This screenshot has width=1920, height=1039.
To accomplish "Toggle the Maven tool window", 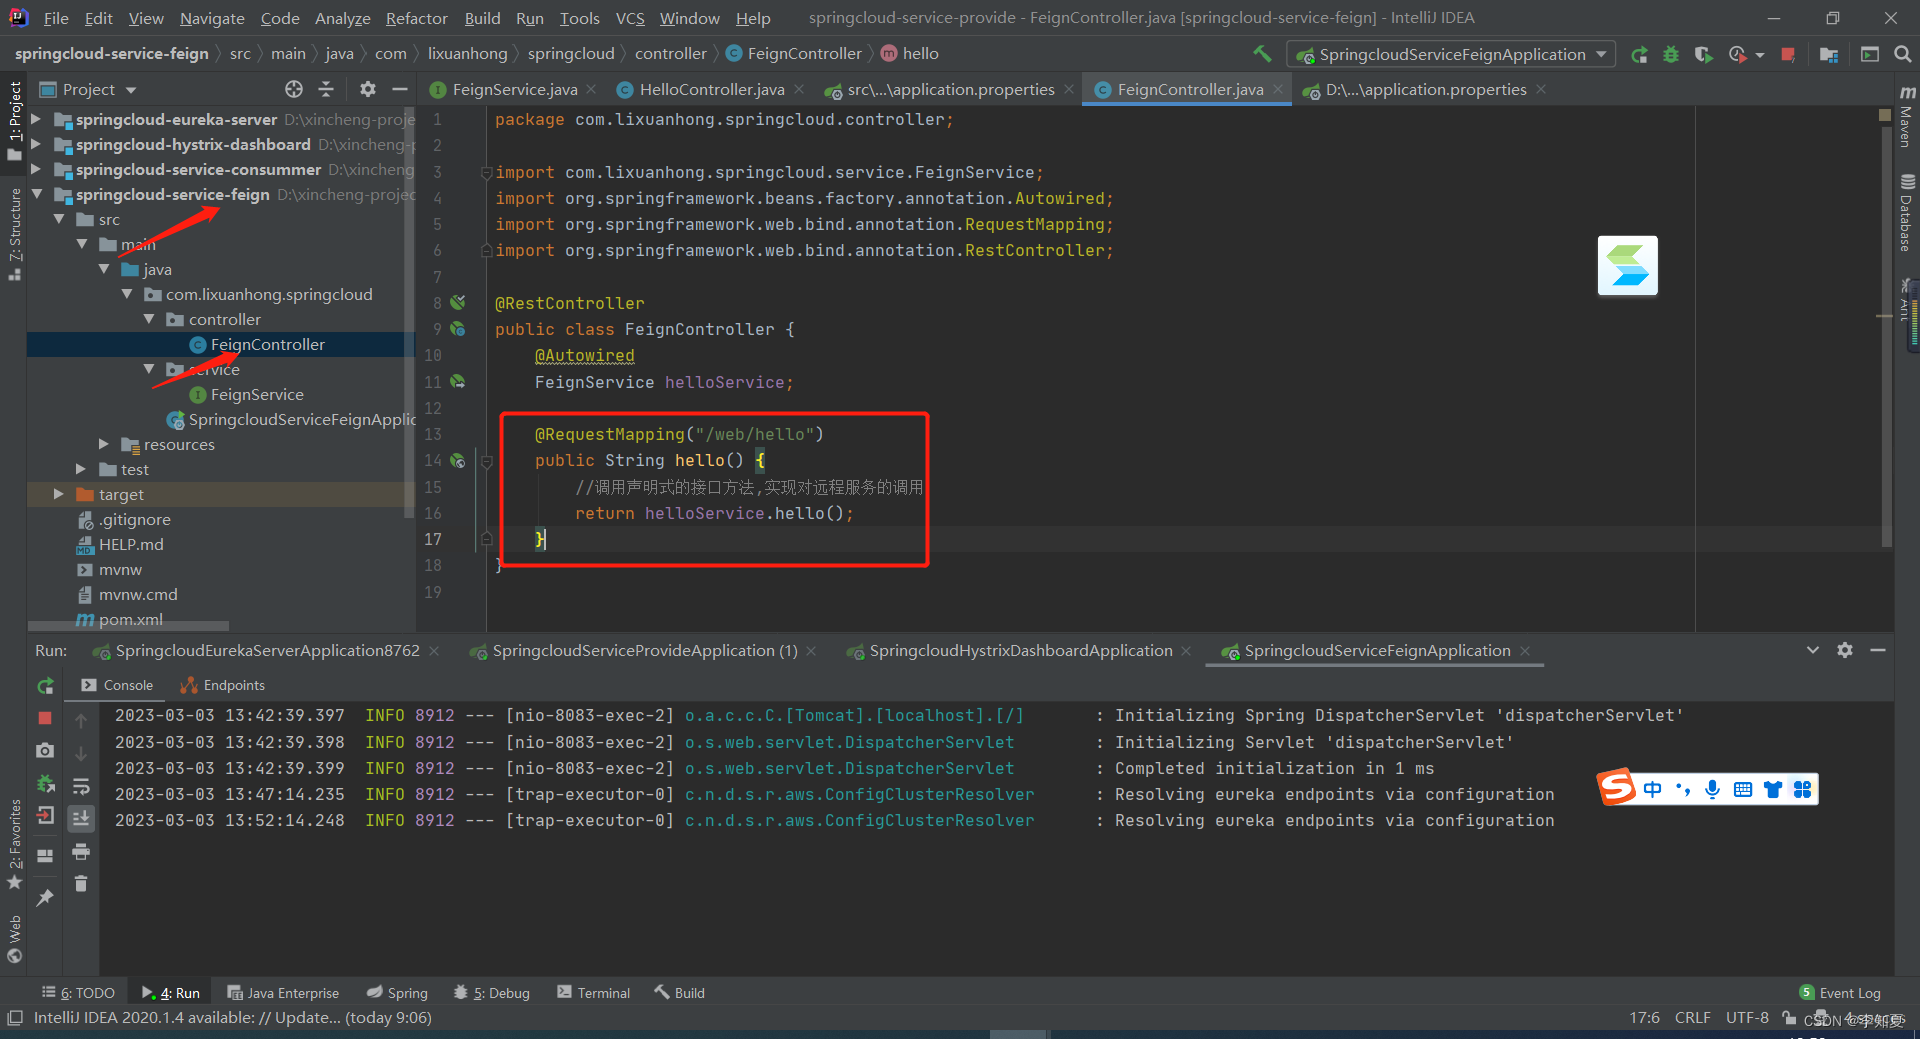I will click(x=1907, y=117).
